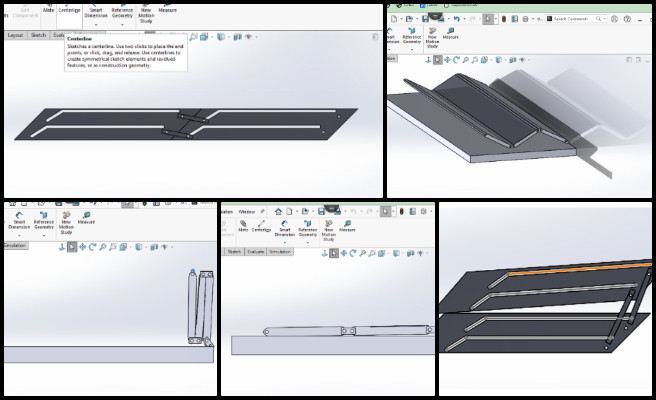The width and height of the screenshot is (656, 400).
Task: Open Options gear in the folding-ramp panel
Action: (x=525, y=19)
